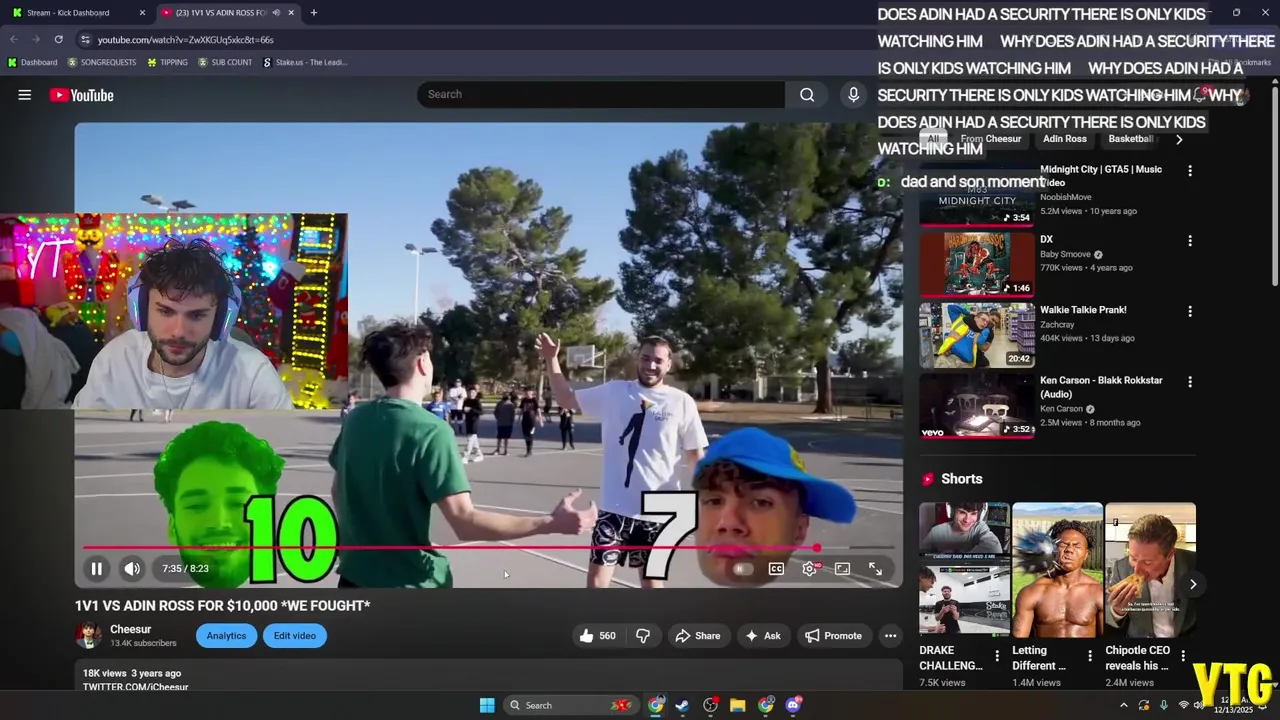The width and height of the screenshot is (1280, 720).
Task: Open the YouTube hamburger guide menu
Action: click(x=25, y=95)
